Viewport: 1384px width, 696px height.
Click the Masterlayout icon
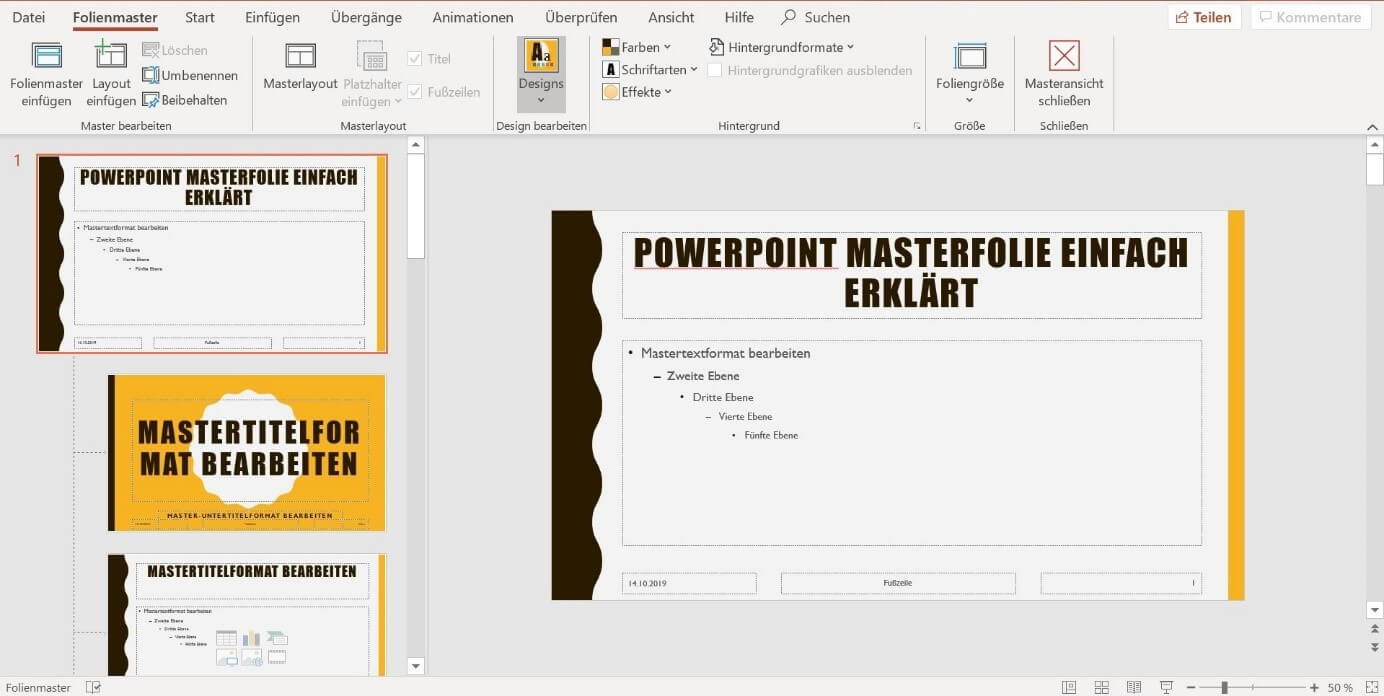click(x=300, y=56)
